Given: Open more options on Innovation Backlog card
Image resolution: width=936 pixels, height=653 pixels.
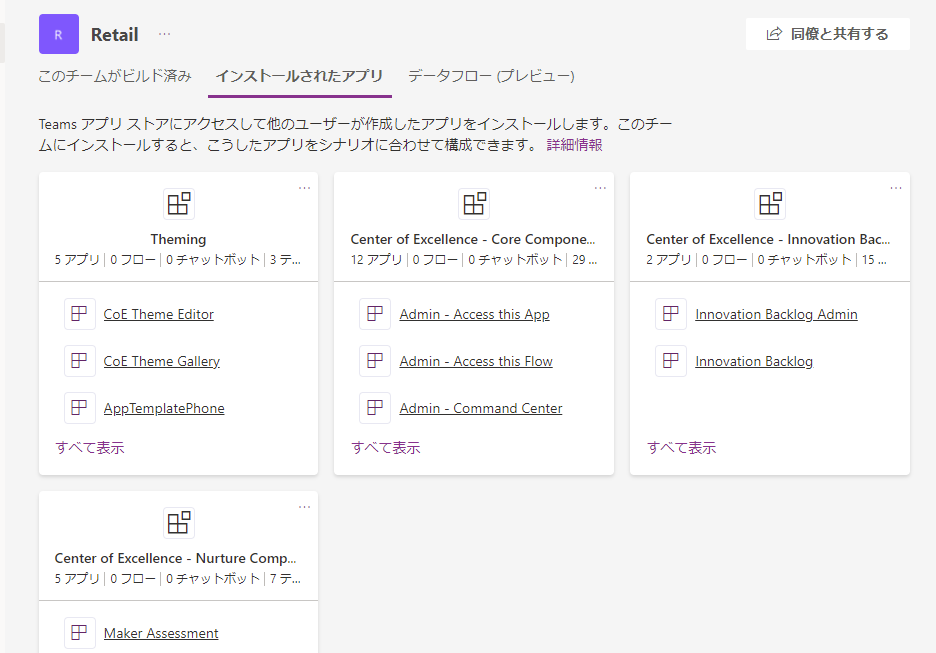Looking at the screenshot, I should [x=896, y=188].
